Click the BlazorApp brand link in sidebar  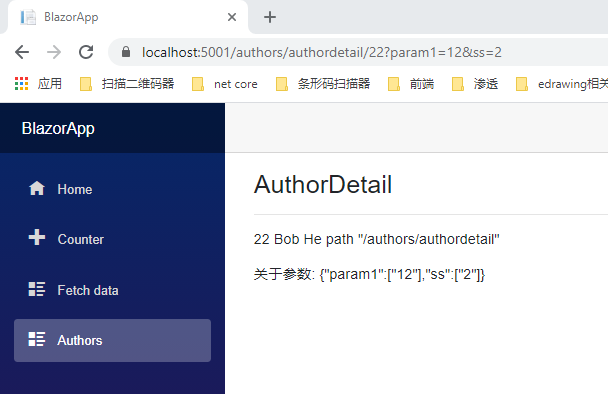coord(58,128)
